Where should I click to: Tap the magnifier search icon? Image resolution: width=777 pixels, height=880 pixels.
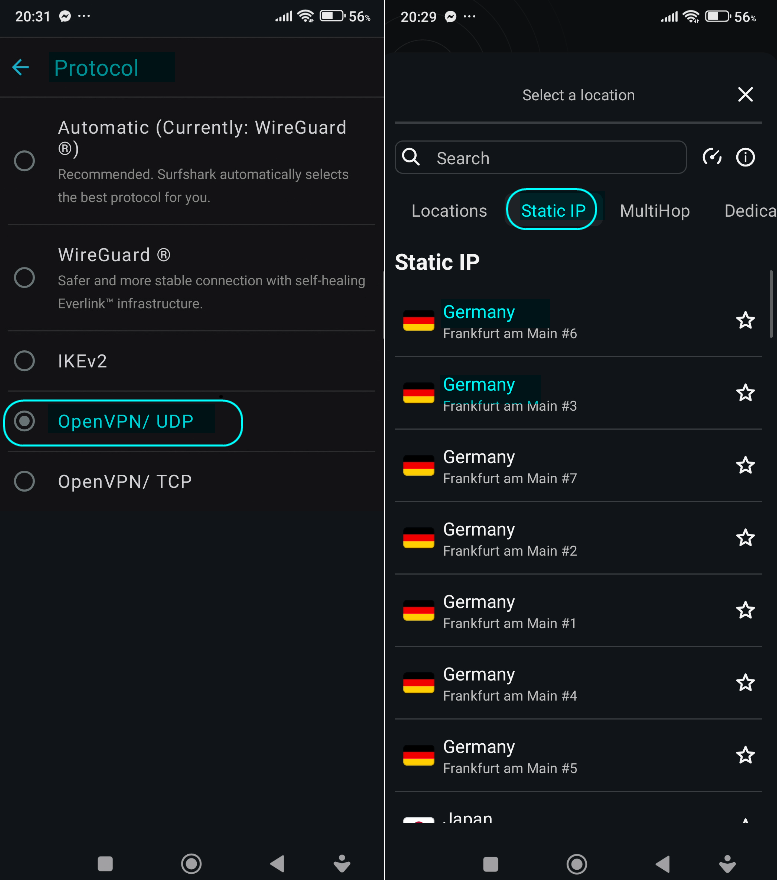pyautogui.click(x=411, y=157)
